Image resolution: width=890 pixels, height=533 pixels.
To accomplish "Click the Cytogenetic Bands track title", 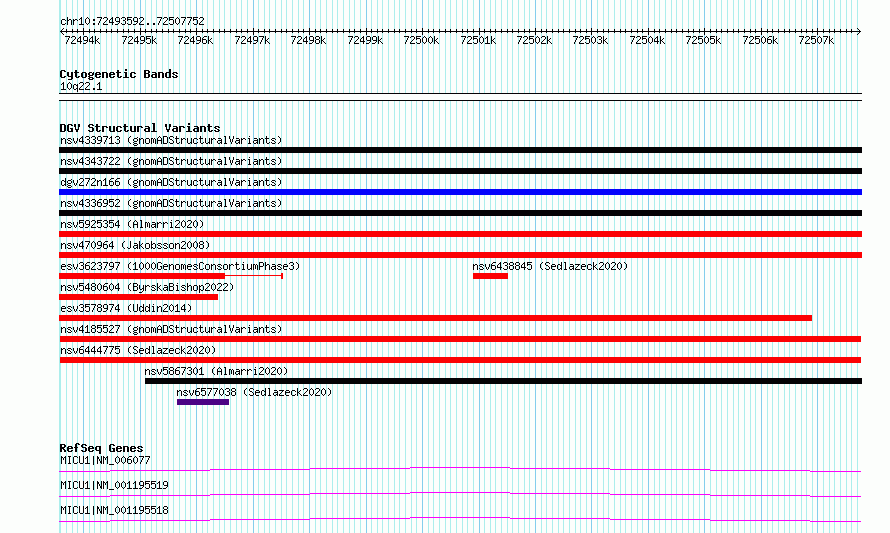I will coord(119,74).
